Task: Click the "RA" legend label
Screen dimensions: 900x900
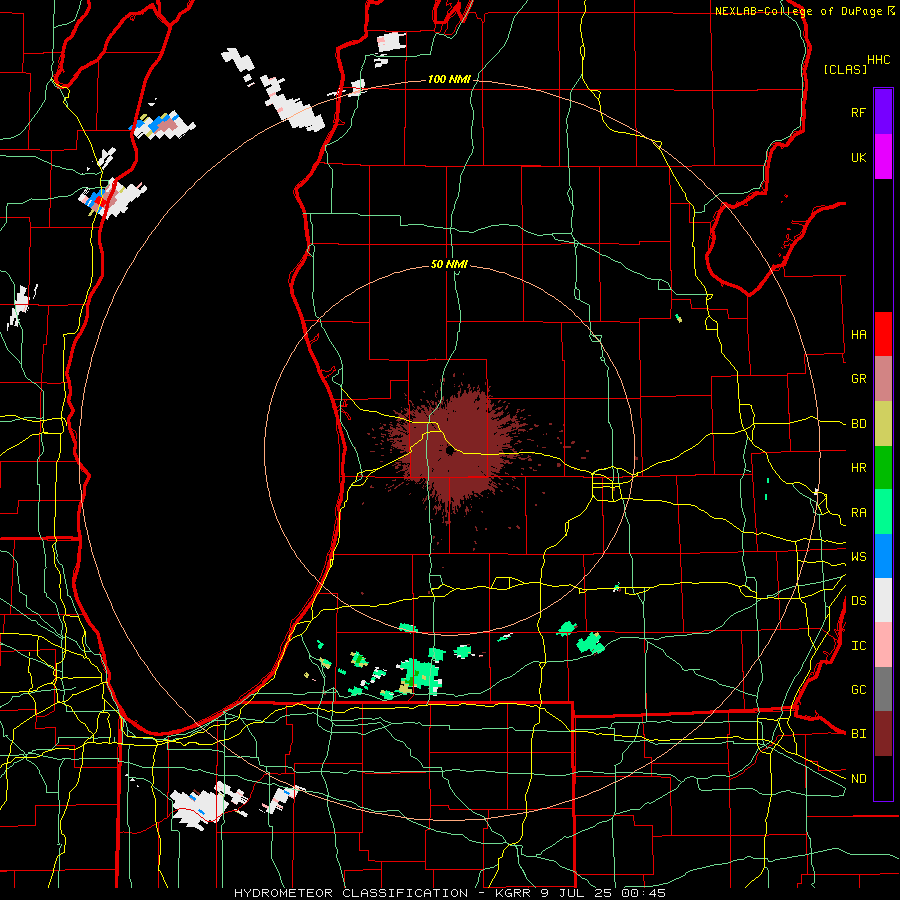Action: pyautogui.click(x=858, y=513)
